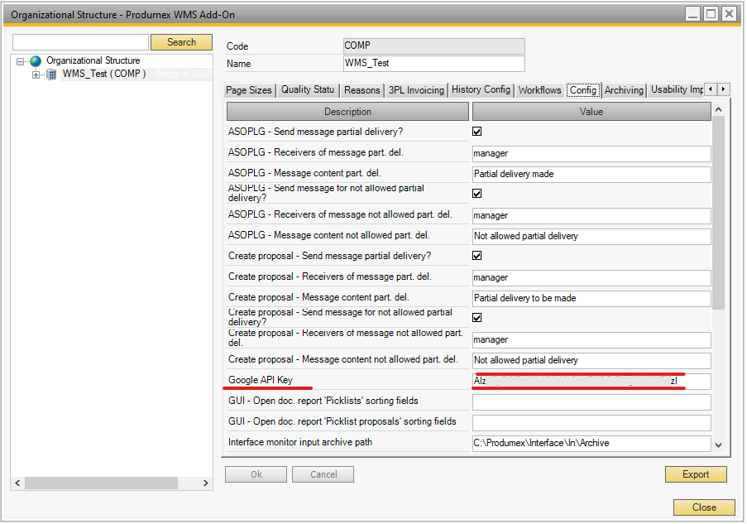747x524 pixels.
Task: Toggle ASOPLG not allowed partial delivery checkbox
Action: pyautogui.click(x=477, y=193)
